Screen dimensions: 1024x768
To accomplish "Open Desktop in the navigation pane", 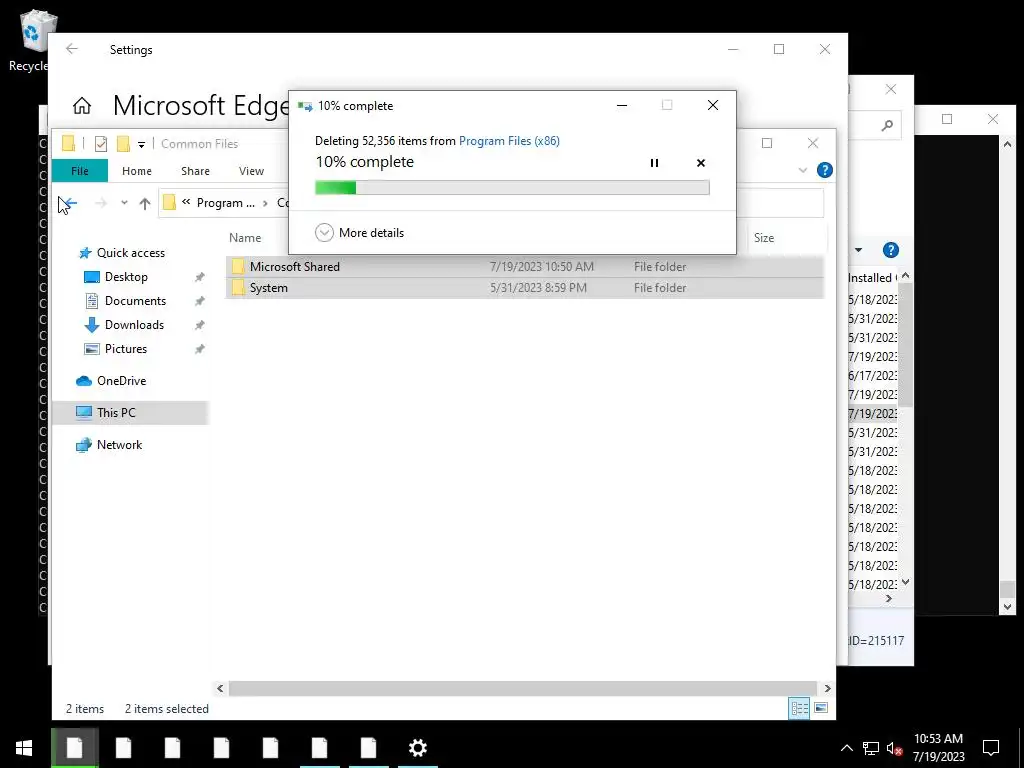I will pos(126,277).
